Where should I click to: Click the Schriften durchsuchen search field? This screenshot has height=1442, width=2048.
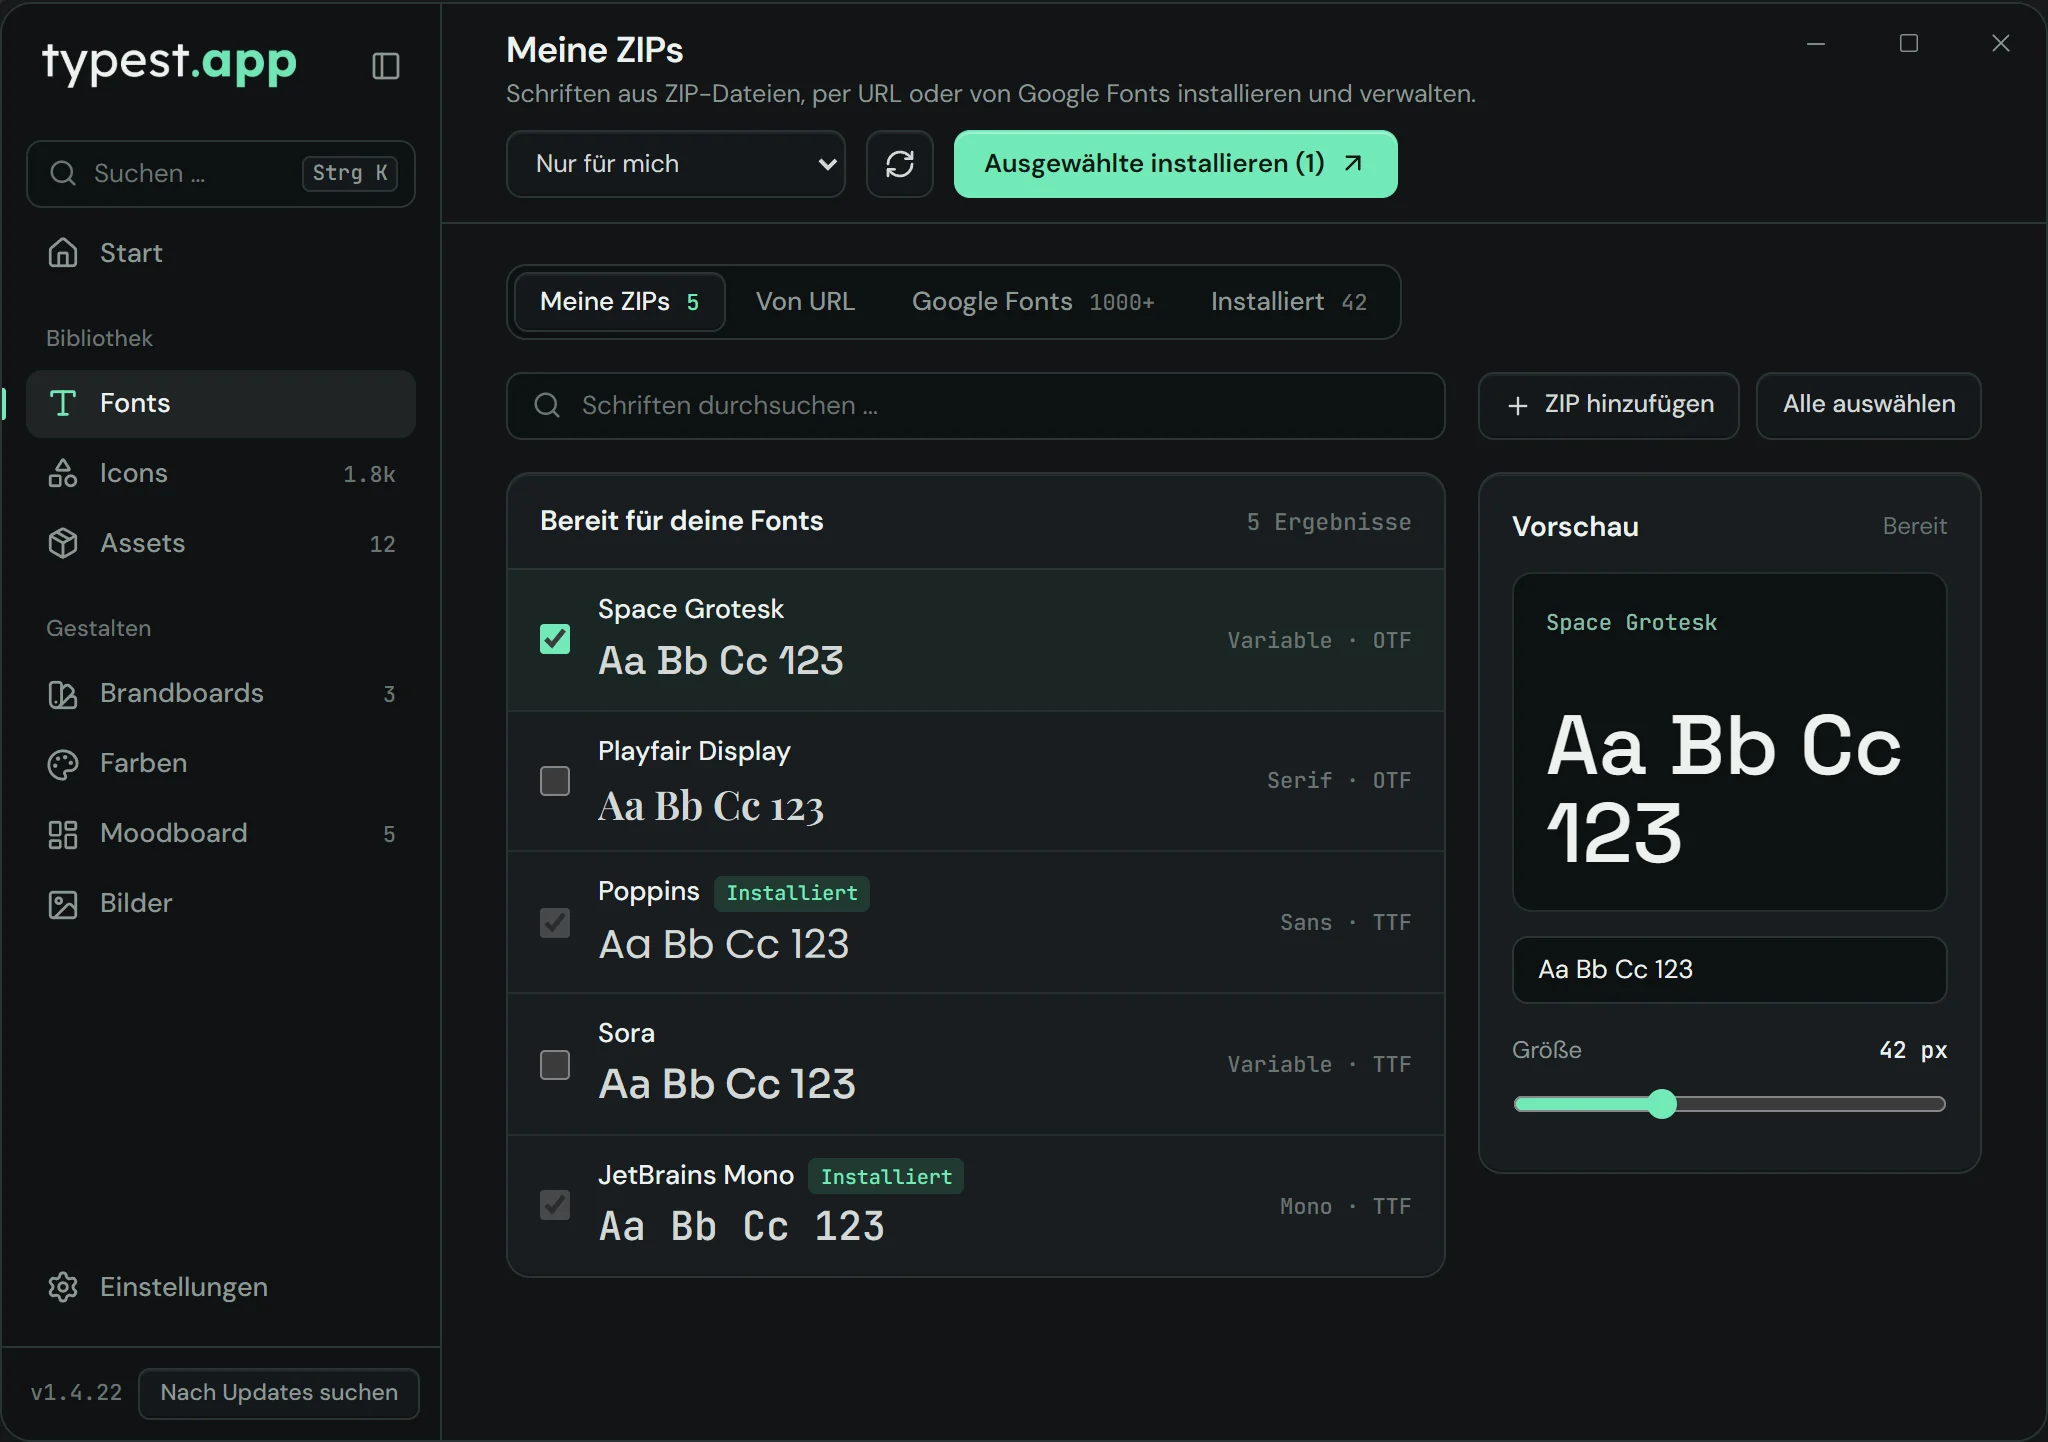pyautogui.click(x=976, y=405)
